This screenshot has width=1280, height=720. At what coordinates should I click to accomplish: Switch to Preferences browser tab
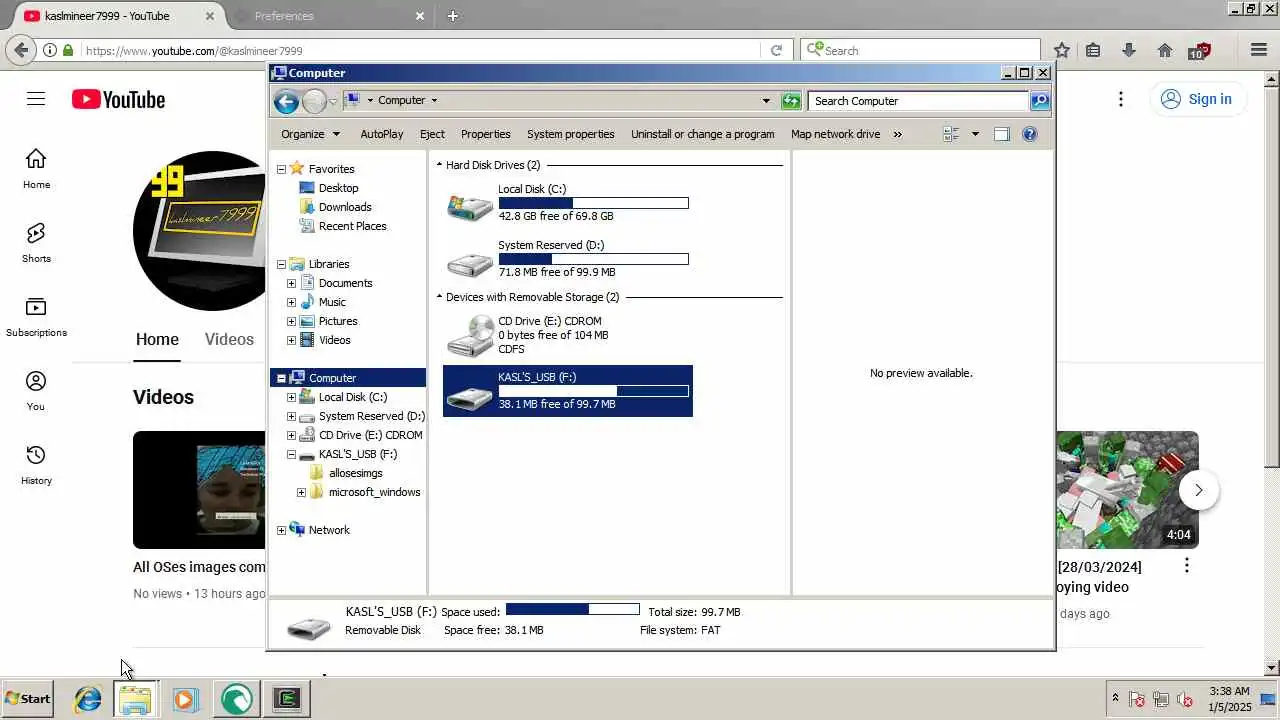pyautogui.click(x=328, y=16)
